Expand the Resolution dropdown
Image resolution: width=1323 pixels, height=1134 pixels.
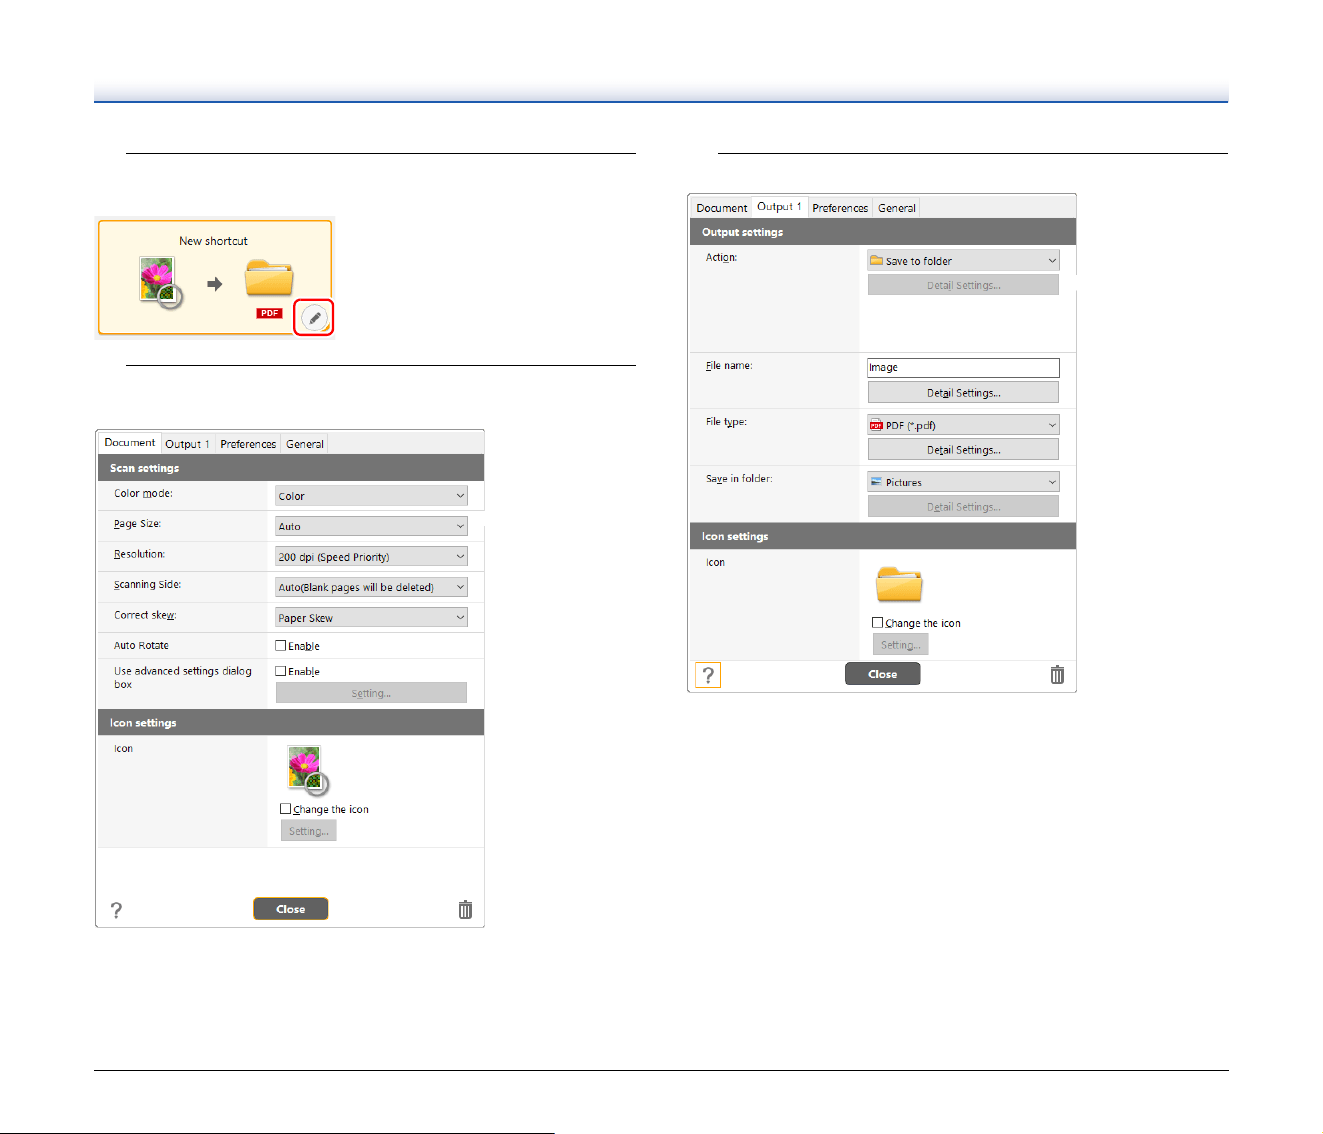click(371, 557)
